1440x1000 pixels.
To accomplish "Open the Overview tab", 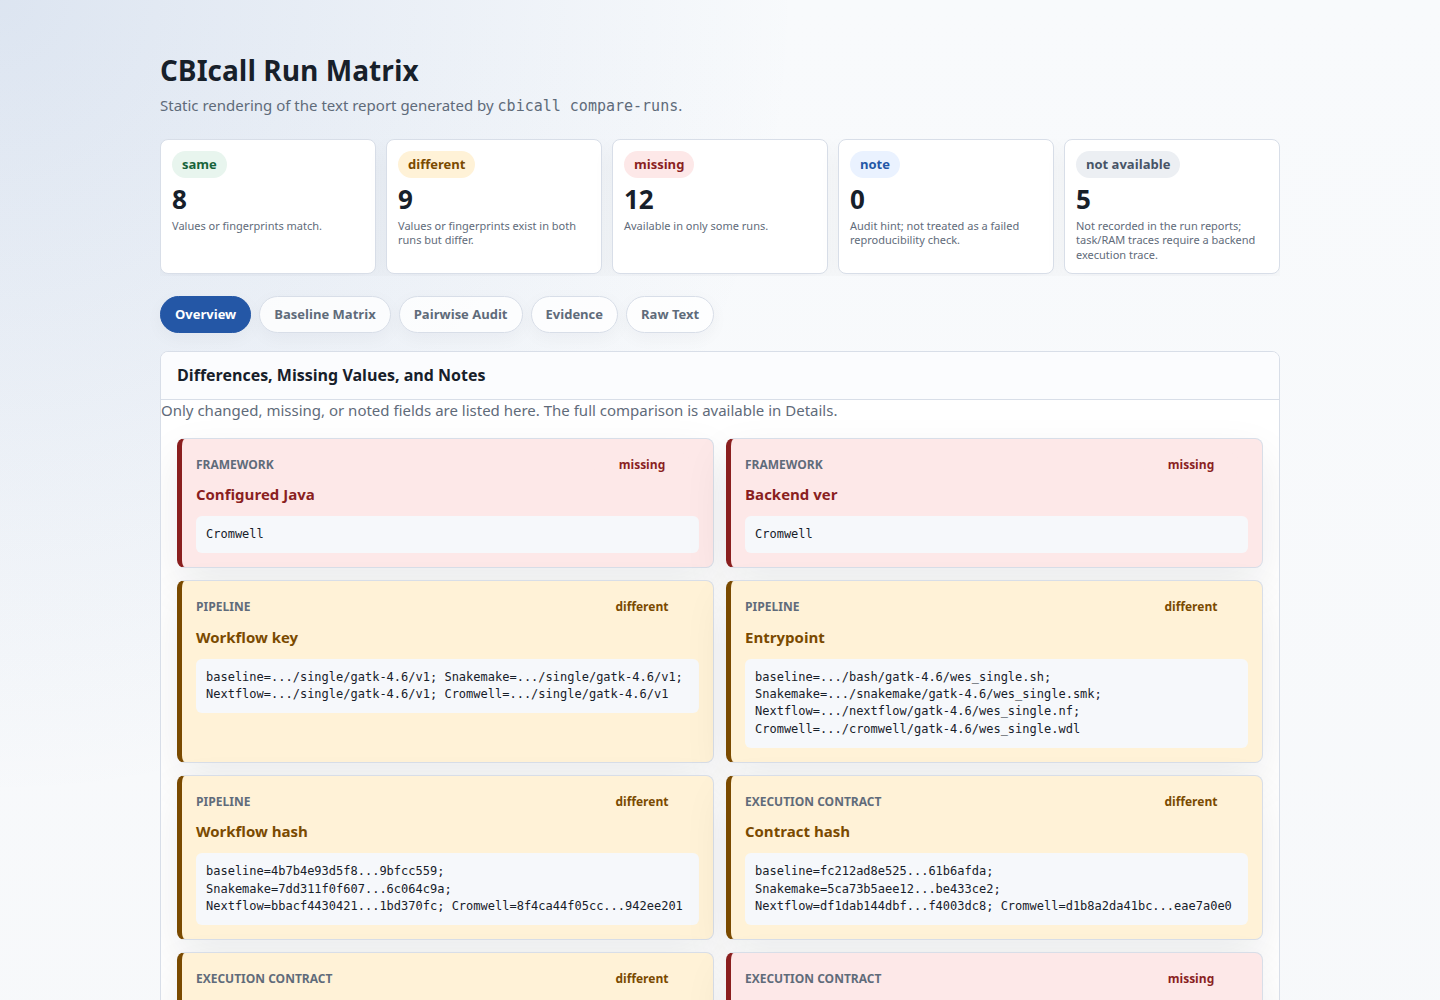I will [x=205, y=314].
